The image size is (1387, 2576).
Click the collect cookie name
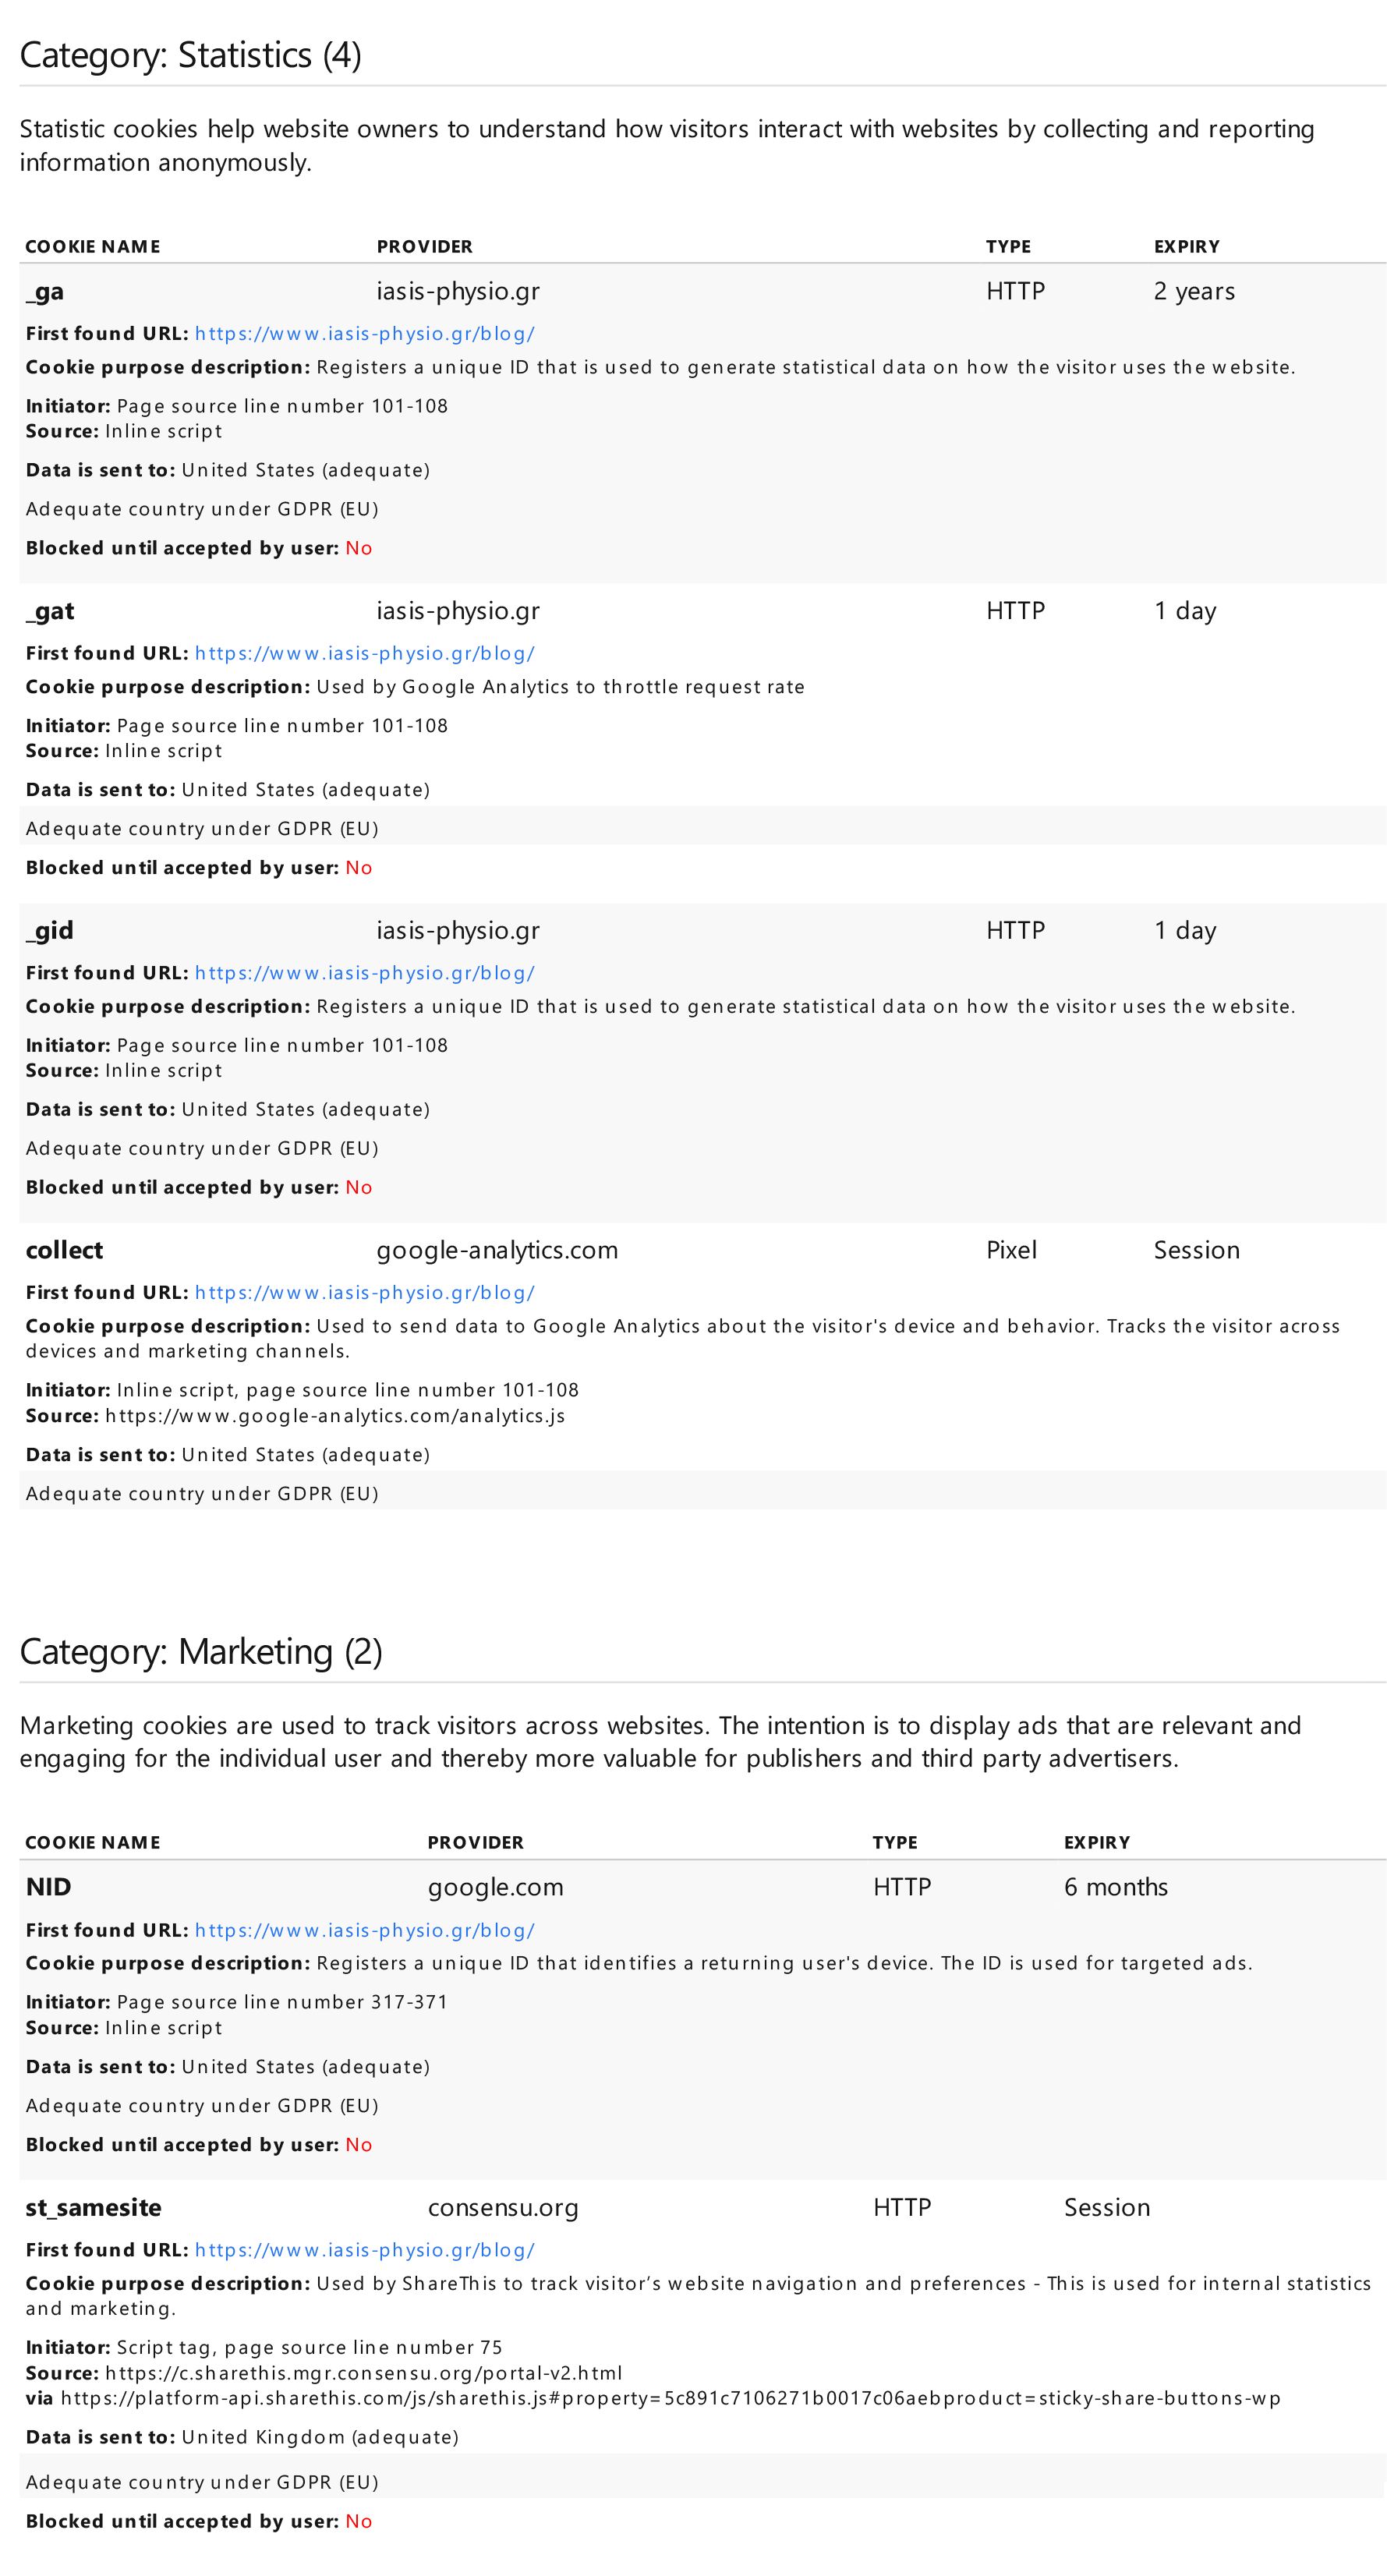click(64, 1250)
